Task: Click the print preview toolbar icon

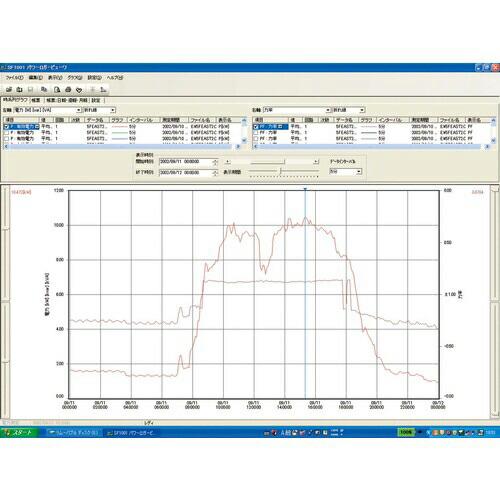Action: point(57,89)
